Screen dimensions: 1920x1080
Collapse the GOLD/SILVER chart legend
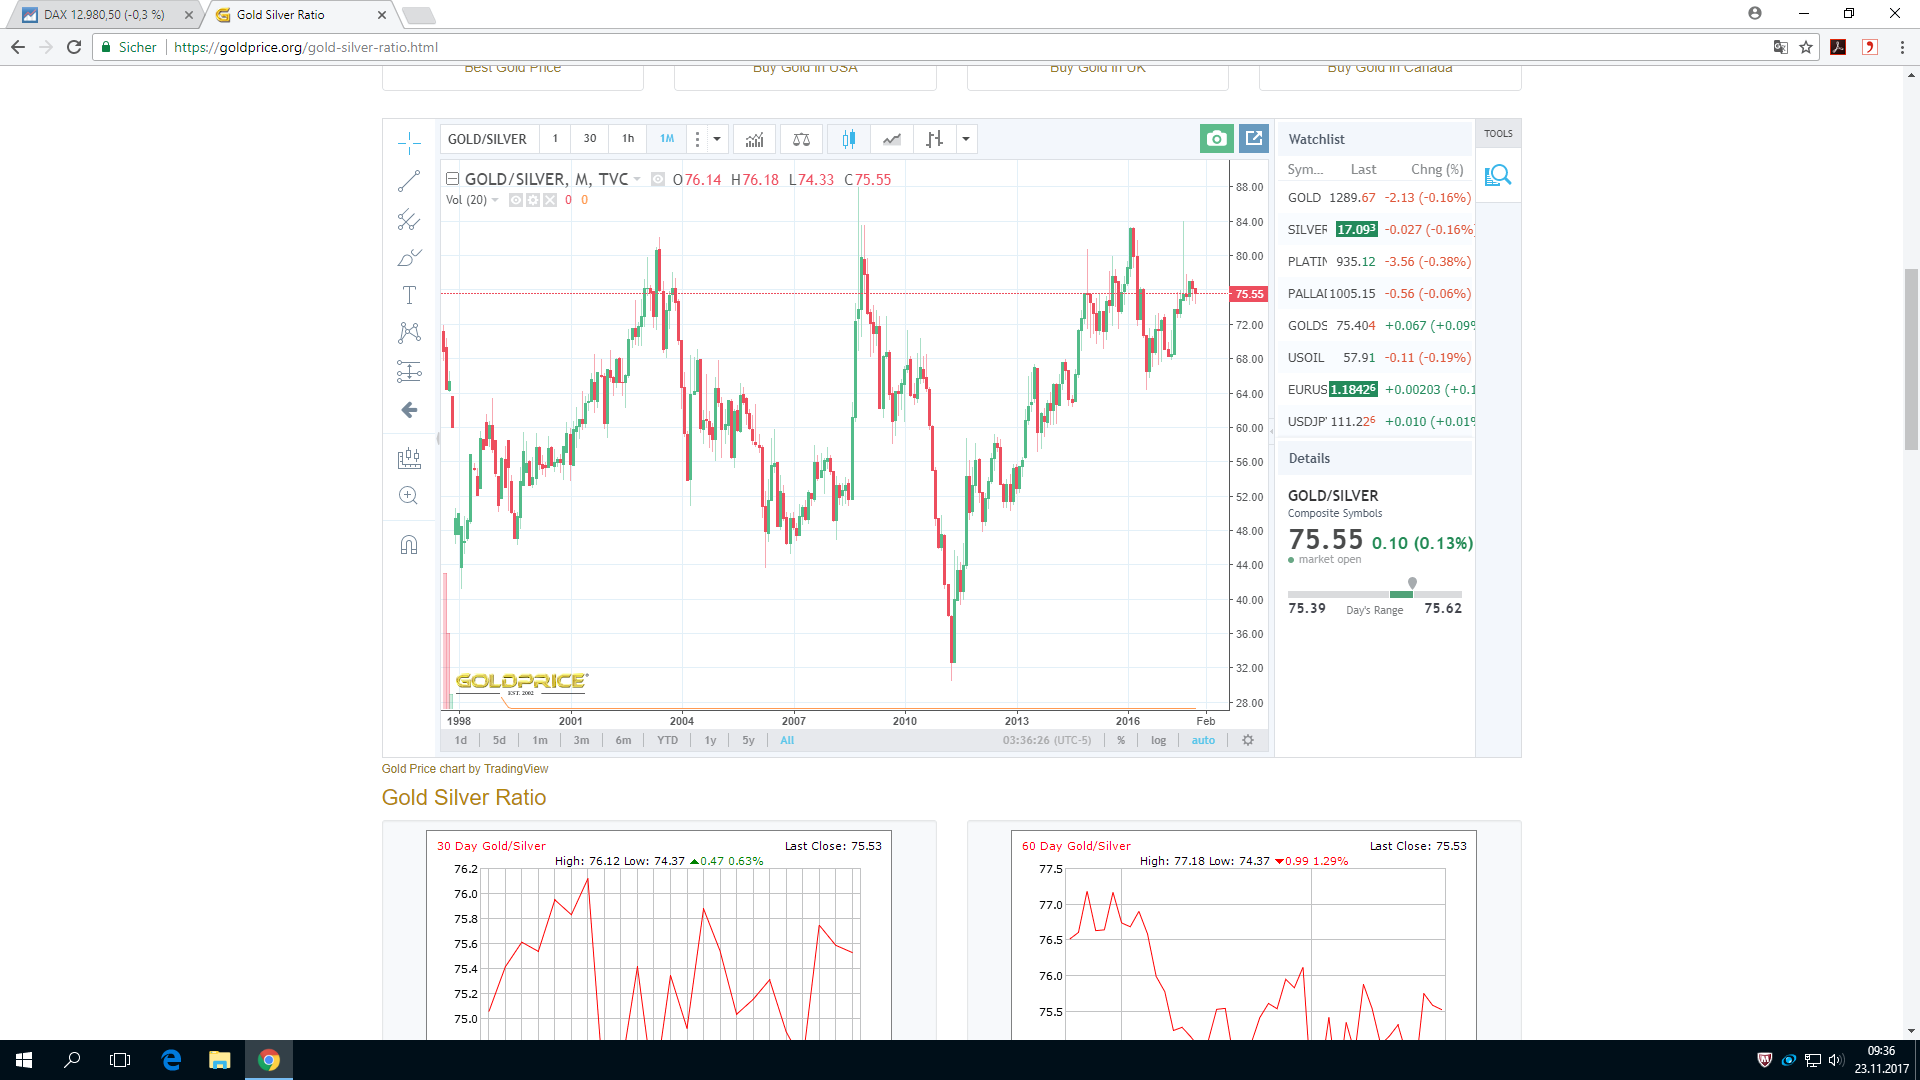(x=452, y=179)
